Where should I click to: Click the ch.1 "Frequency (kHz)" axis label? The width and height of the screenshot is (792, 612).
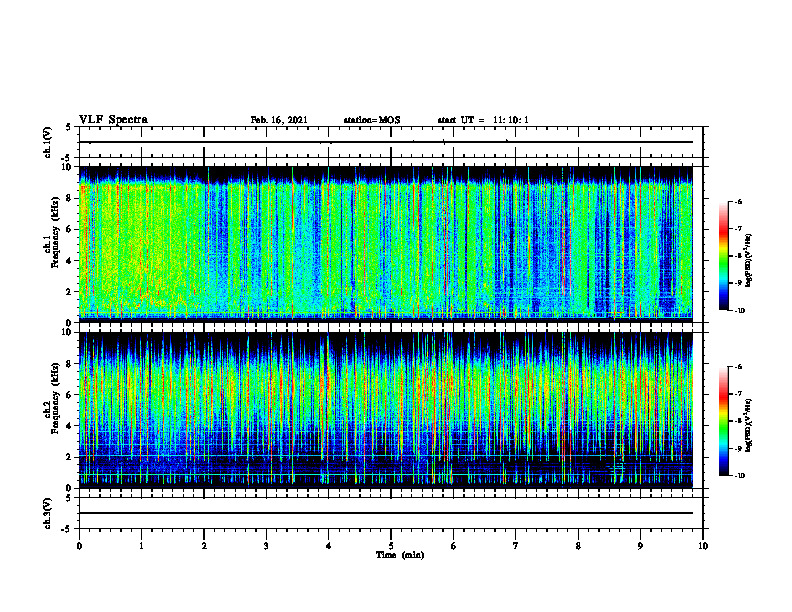point(55,233)
